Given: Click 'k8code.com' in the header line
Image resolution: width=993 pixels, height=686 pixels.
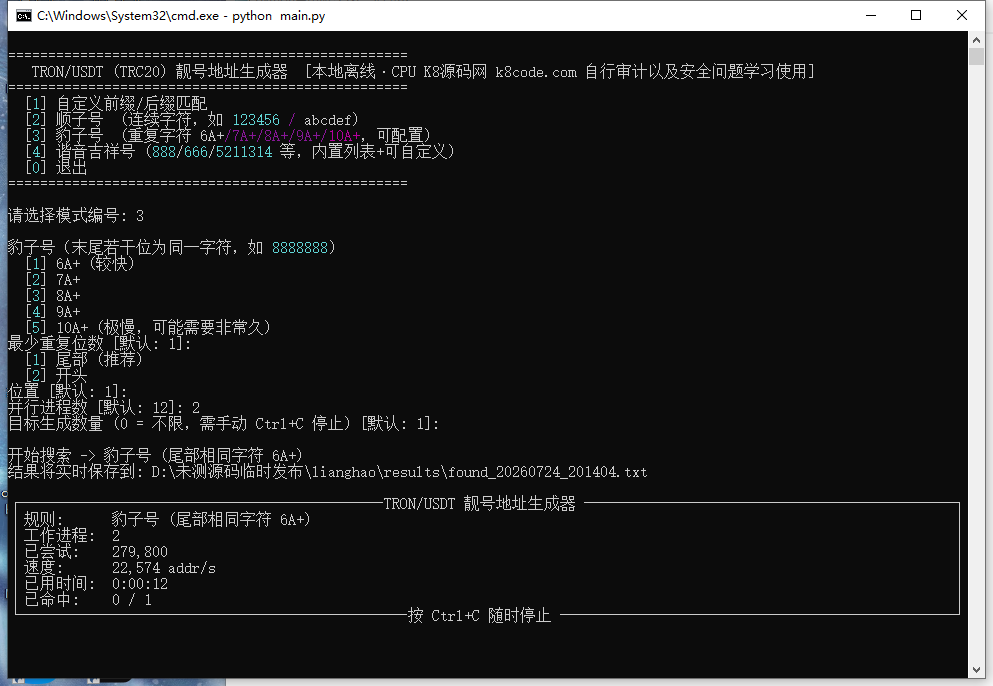Looking at the screenshot, I should point(536,72).
